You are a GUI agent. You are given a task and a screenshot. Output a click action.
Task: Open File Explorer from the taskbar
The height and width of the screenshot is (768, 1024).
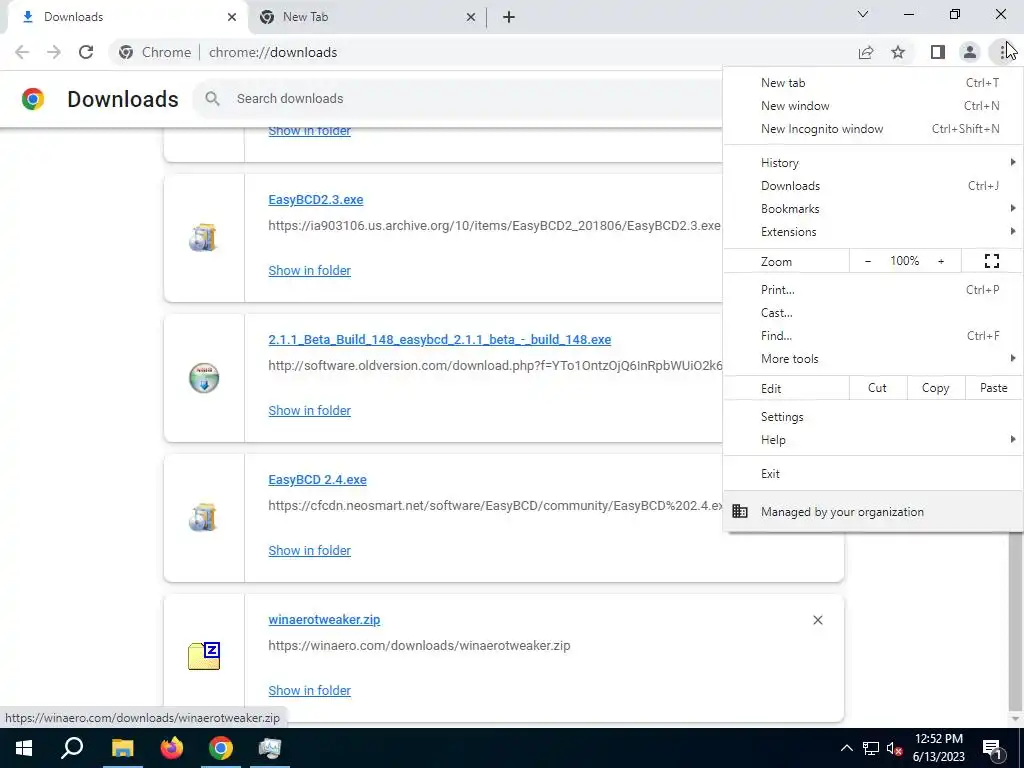[x=122, y=748]
